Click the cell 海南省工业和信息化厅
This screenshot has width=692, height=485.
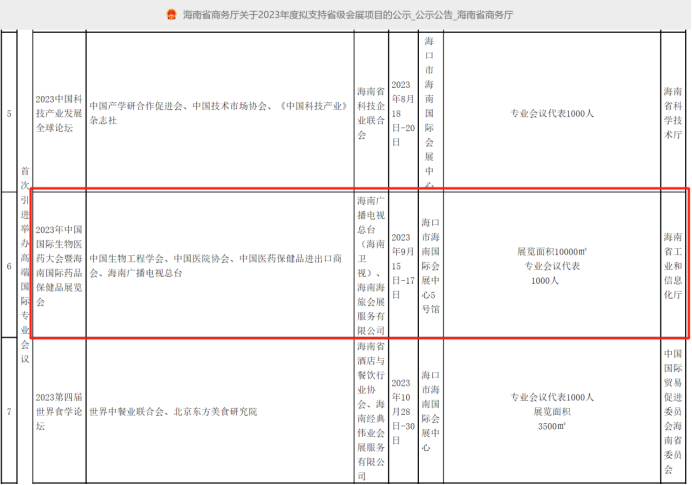coord(673,266)
